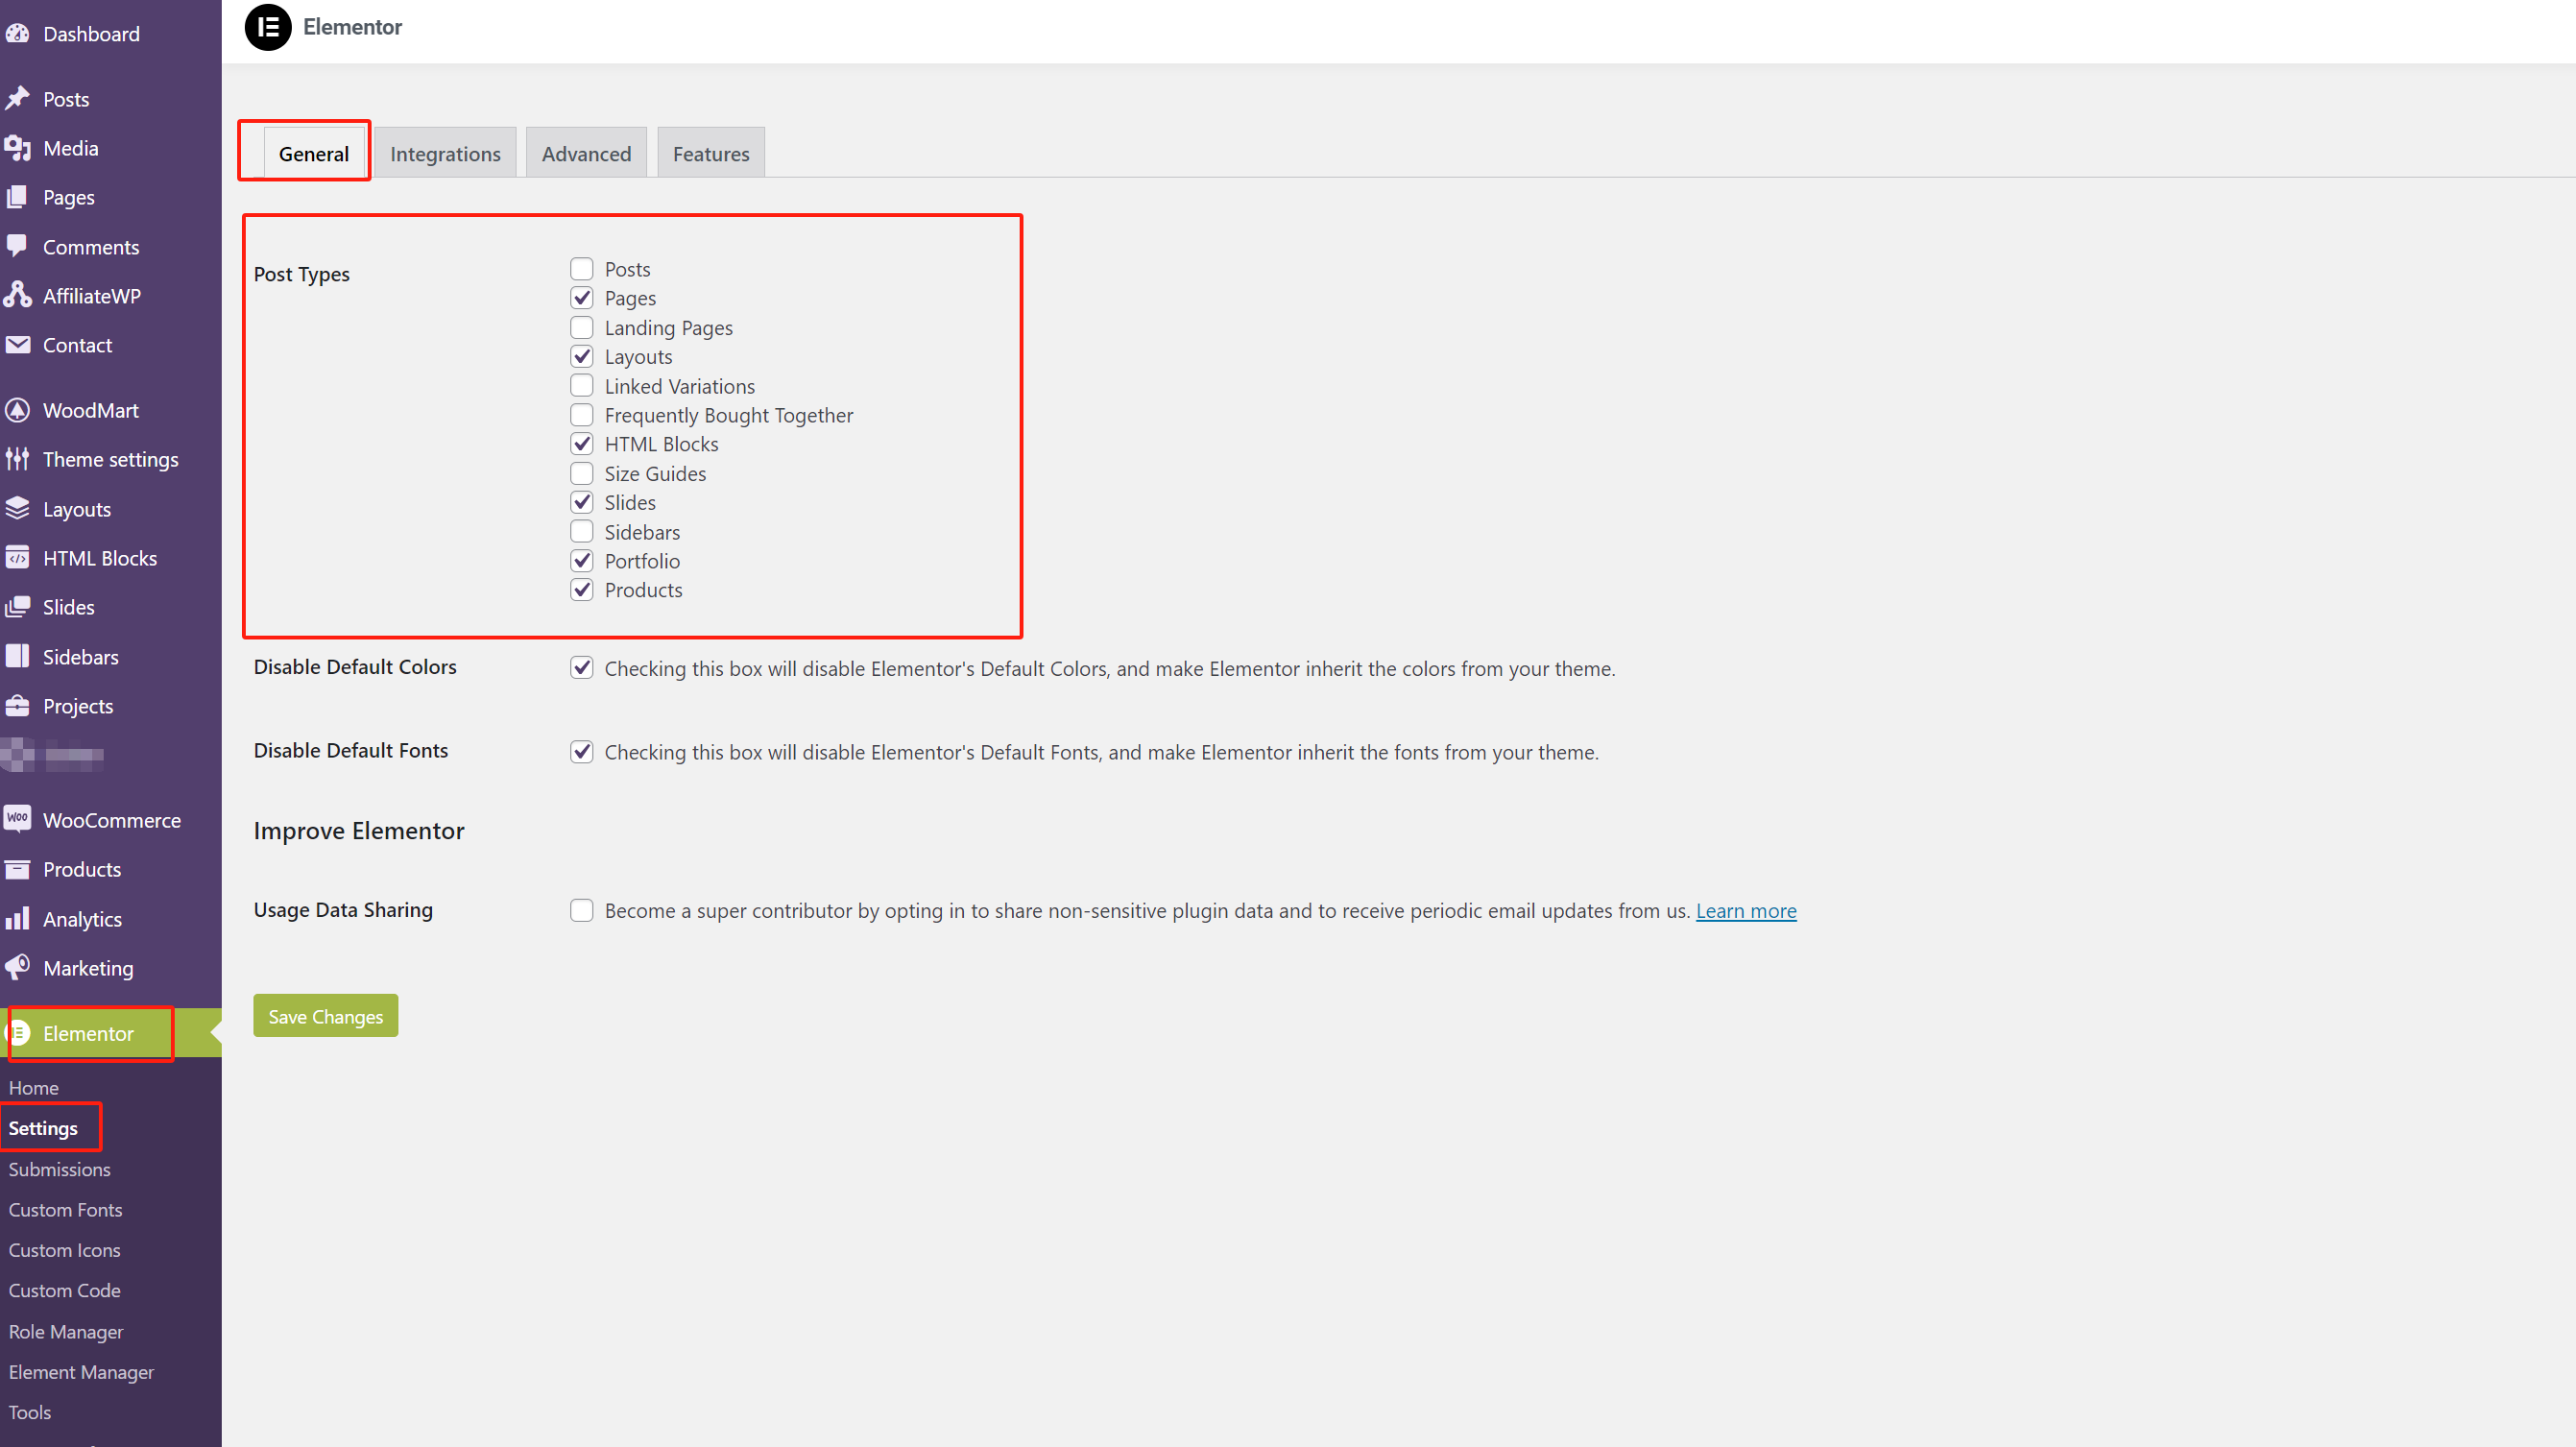Open the Marketing section
Screen dimensions: 2576x1447
point(88,967)
